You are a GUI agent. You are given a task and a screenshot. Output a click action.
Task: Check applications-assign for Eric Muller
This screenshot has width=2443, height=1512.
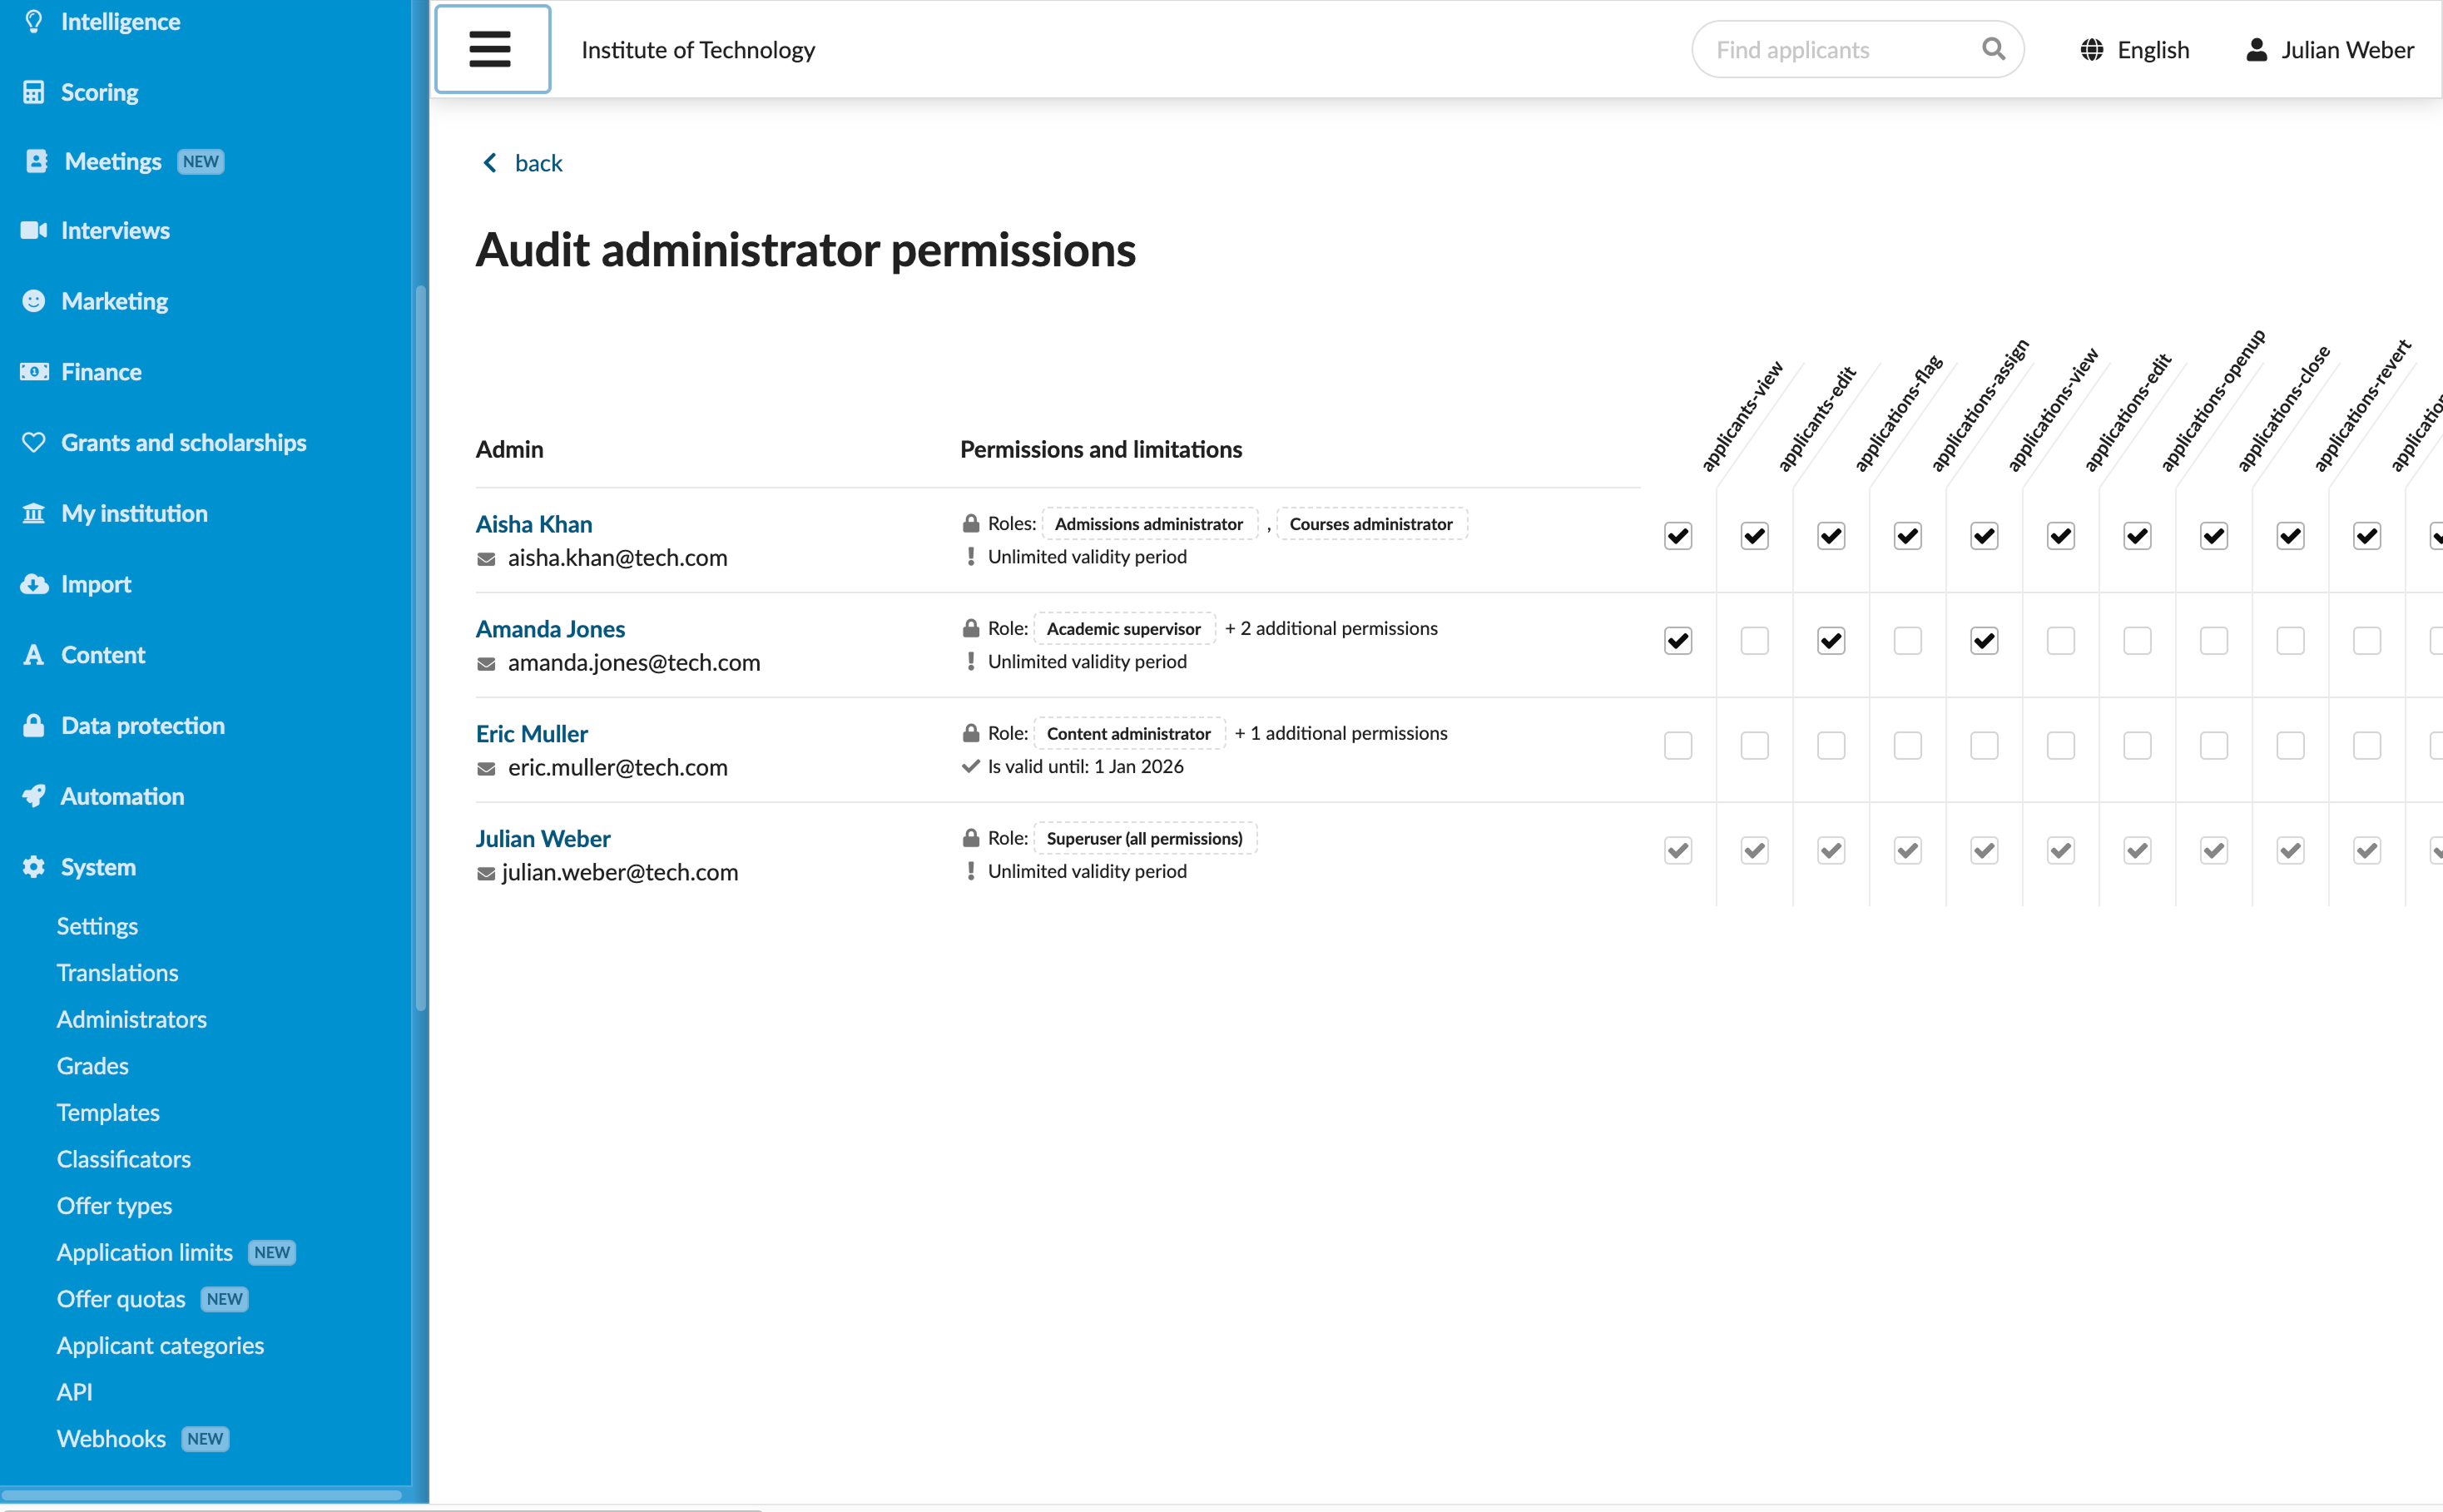[x=1908, y=746]
